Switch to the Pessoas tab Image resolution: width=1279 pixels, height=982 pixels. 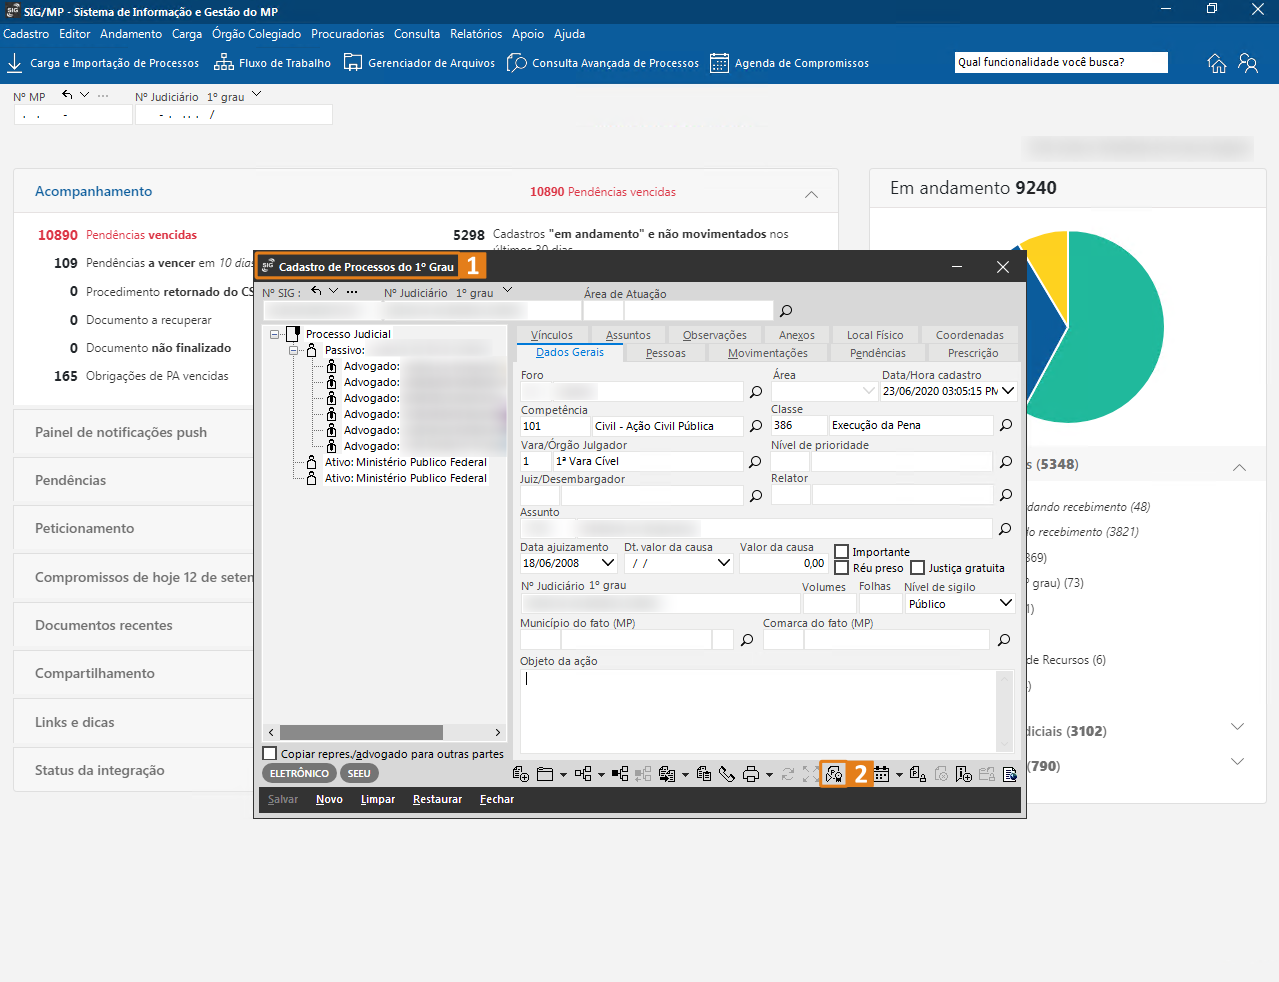click(x=665, y=353)
